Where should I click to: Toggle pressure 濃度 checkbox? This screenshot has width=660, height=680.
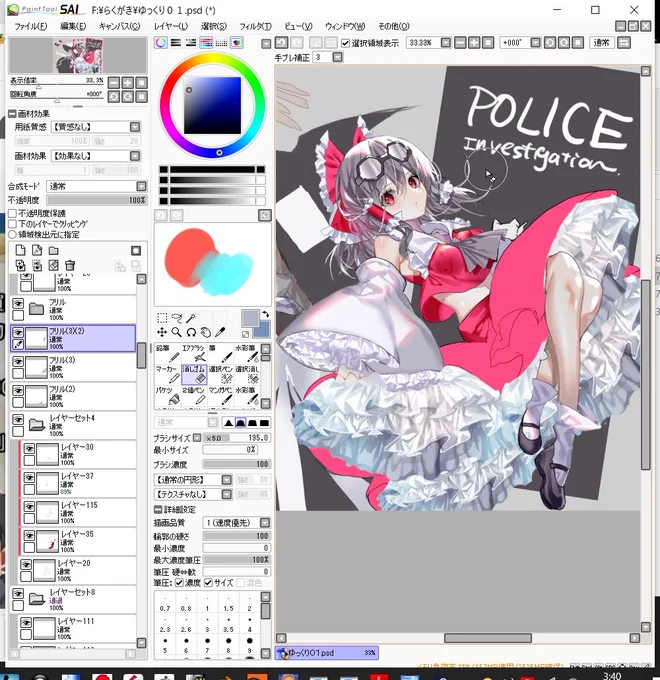[179, 582]
